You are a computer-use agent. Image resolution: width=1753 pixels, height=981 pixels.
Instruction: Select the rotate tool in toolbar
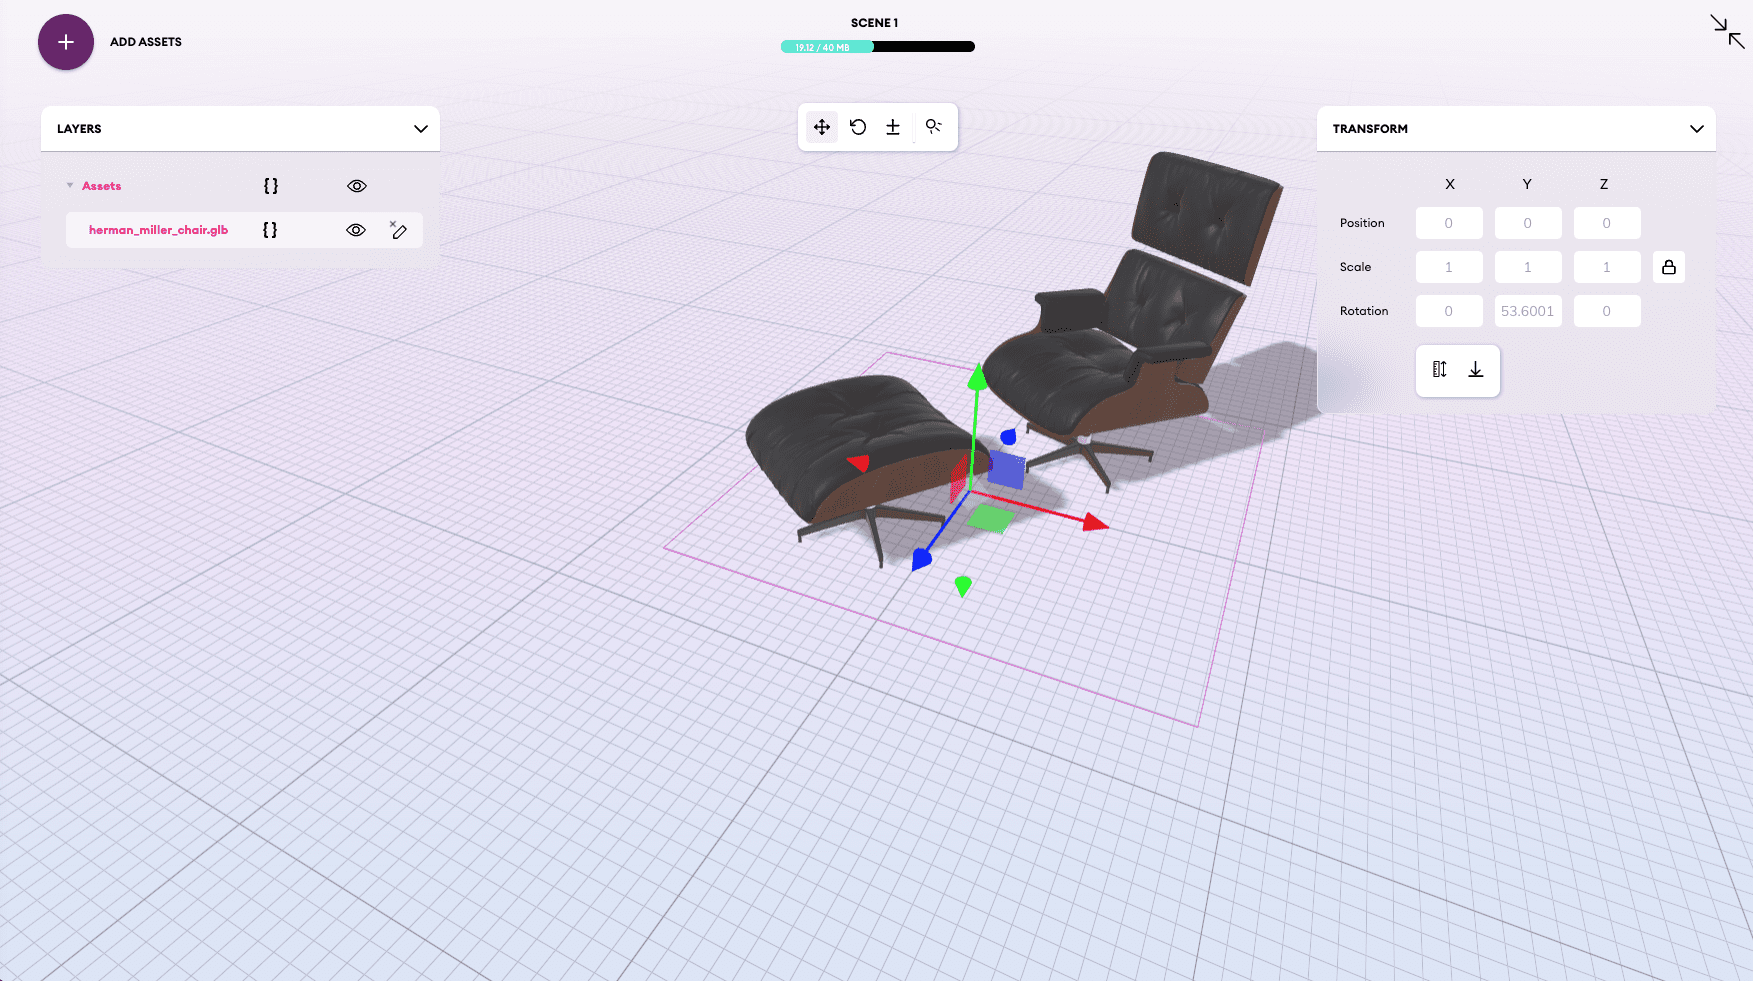(858, 127)
